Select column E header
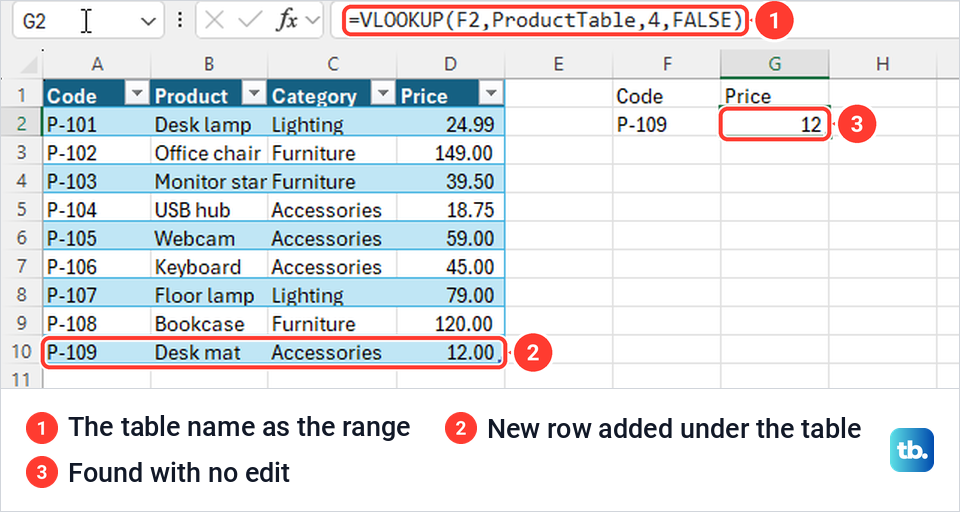The image size is (960, 512). [x=558, y=64]
